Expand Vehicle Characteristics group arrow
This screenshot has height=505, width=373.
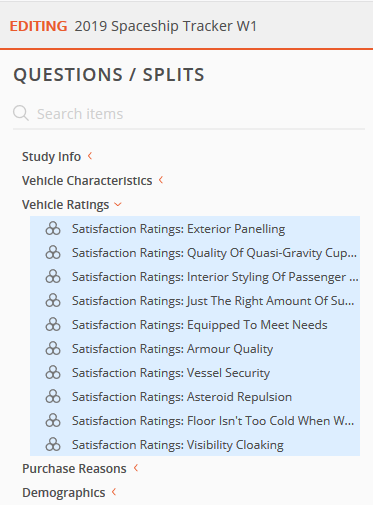click(x=161, y=180)
